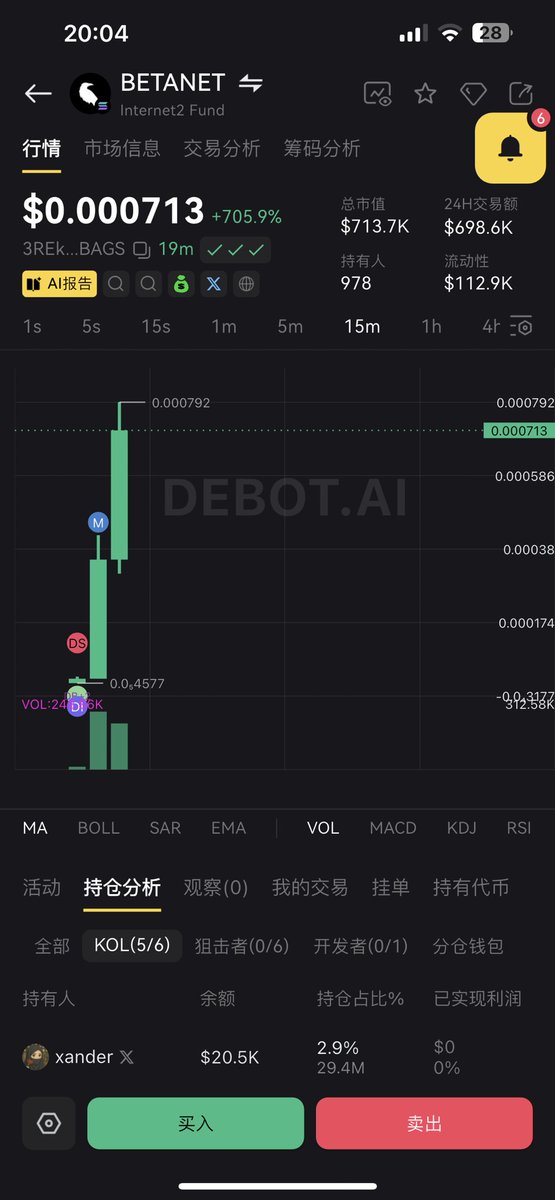The width and height of the screenshot is (555, 1200).
Task: Open the X (Twitter) link icon
Action: [213, 284]
